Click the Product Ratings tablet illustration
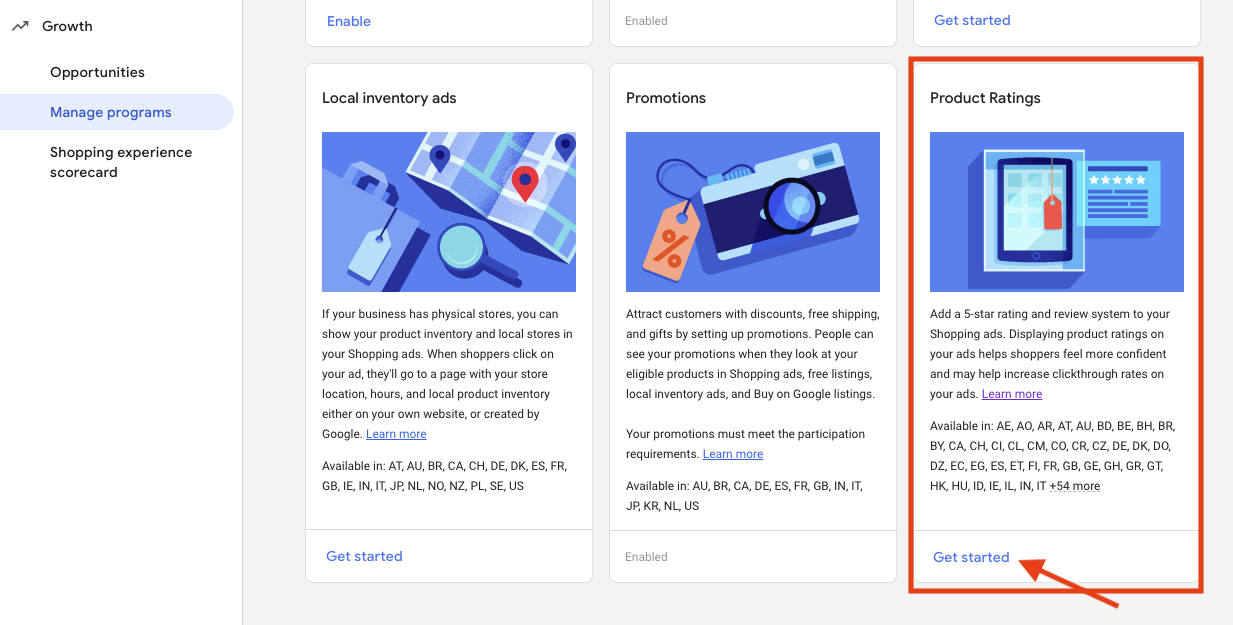 point(1056,211)
